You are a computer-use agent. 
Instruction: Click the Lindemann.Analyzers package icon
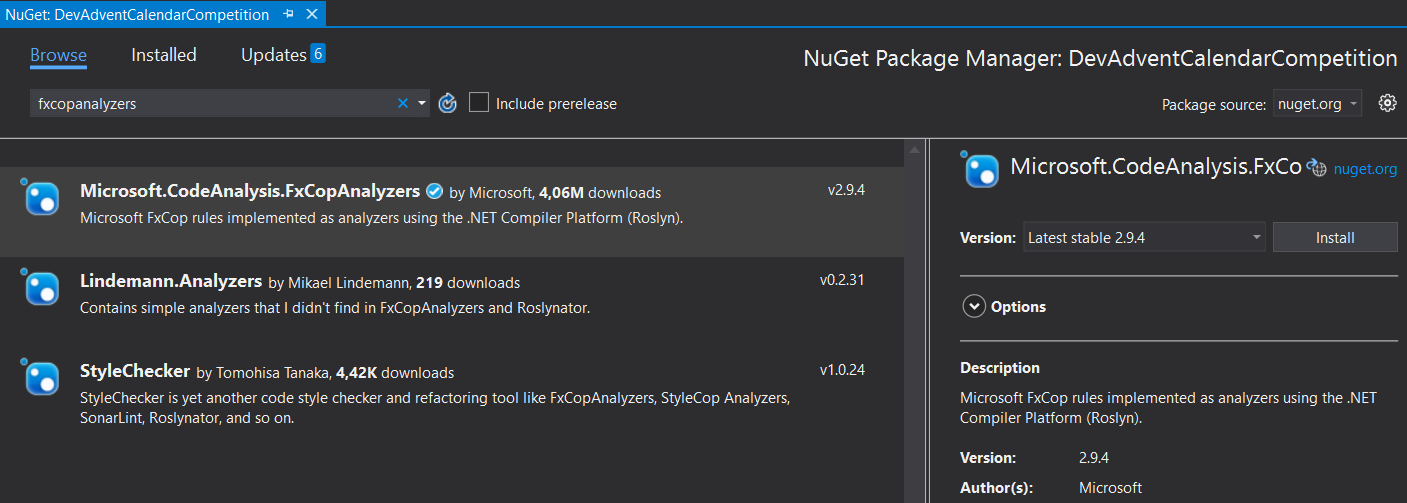(x=42, y=288)
